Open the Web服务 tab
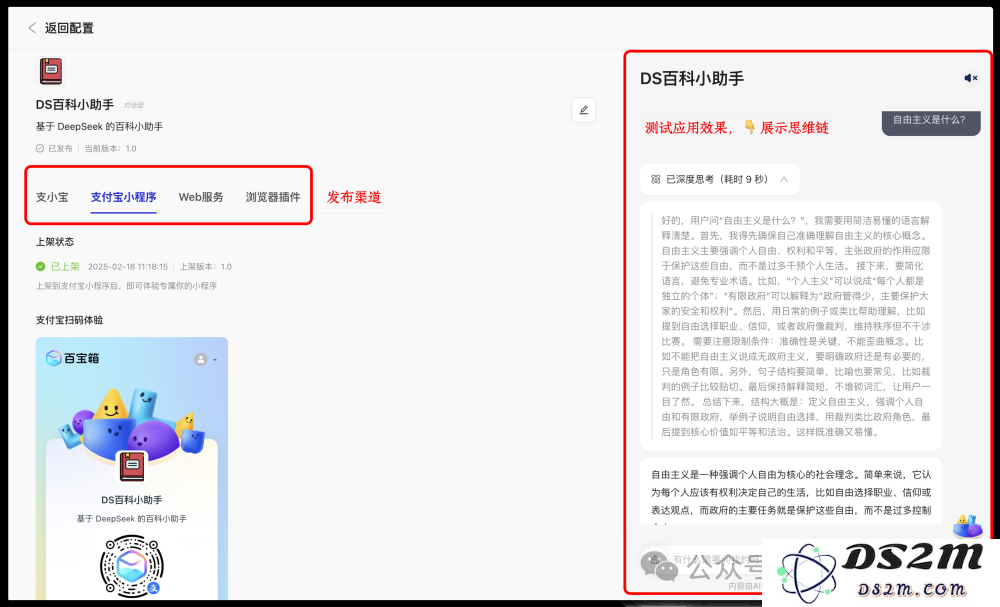 click(201, 197)
